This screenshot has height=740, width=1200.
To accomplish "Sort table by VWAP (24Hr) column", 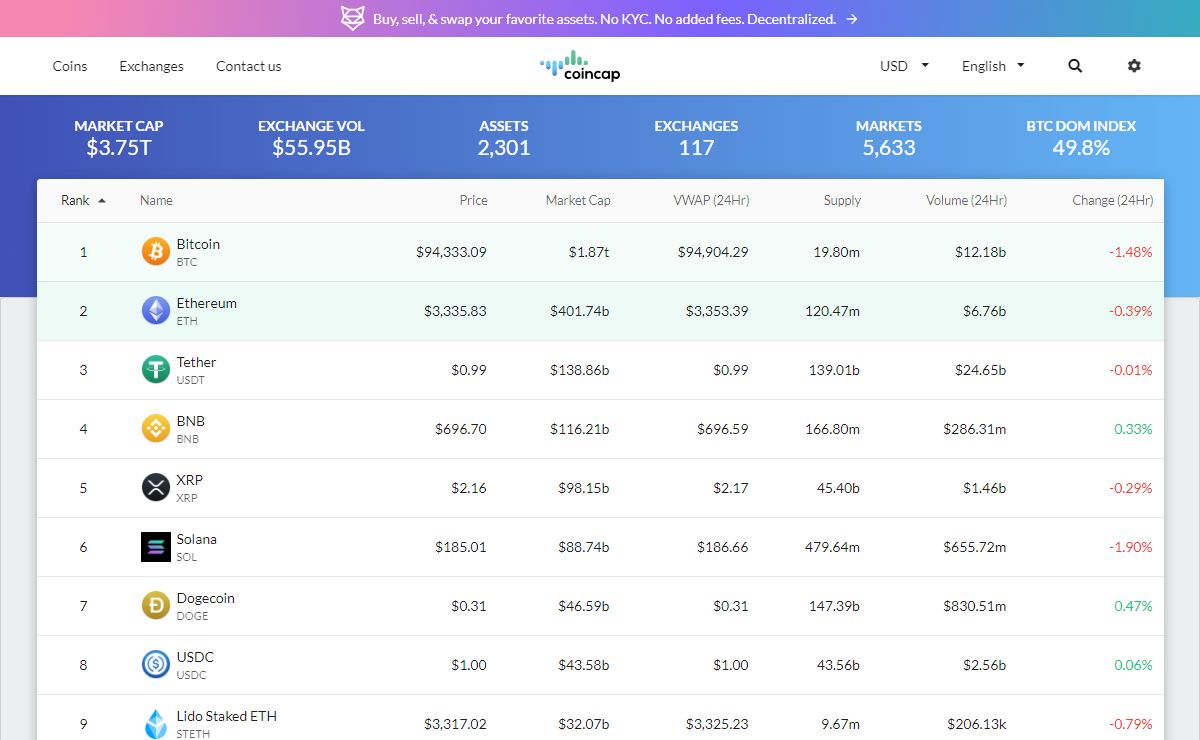I will point(711,200).
